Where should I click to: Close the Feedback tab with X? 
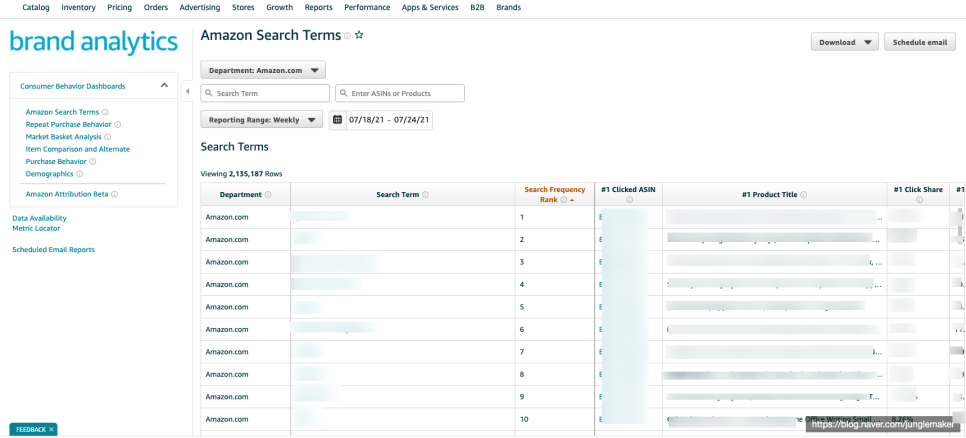(52, 429)
